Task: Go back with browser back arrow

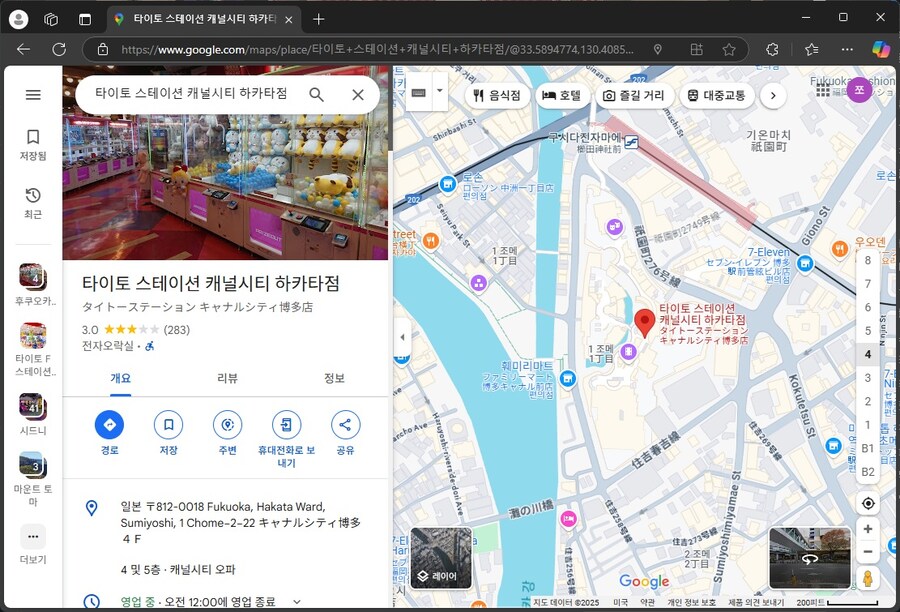Action: tap(24, 49)
